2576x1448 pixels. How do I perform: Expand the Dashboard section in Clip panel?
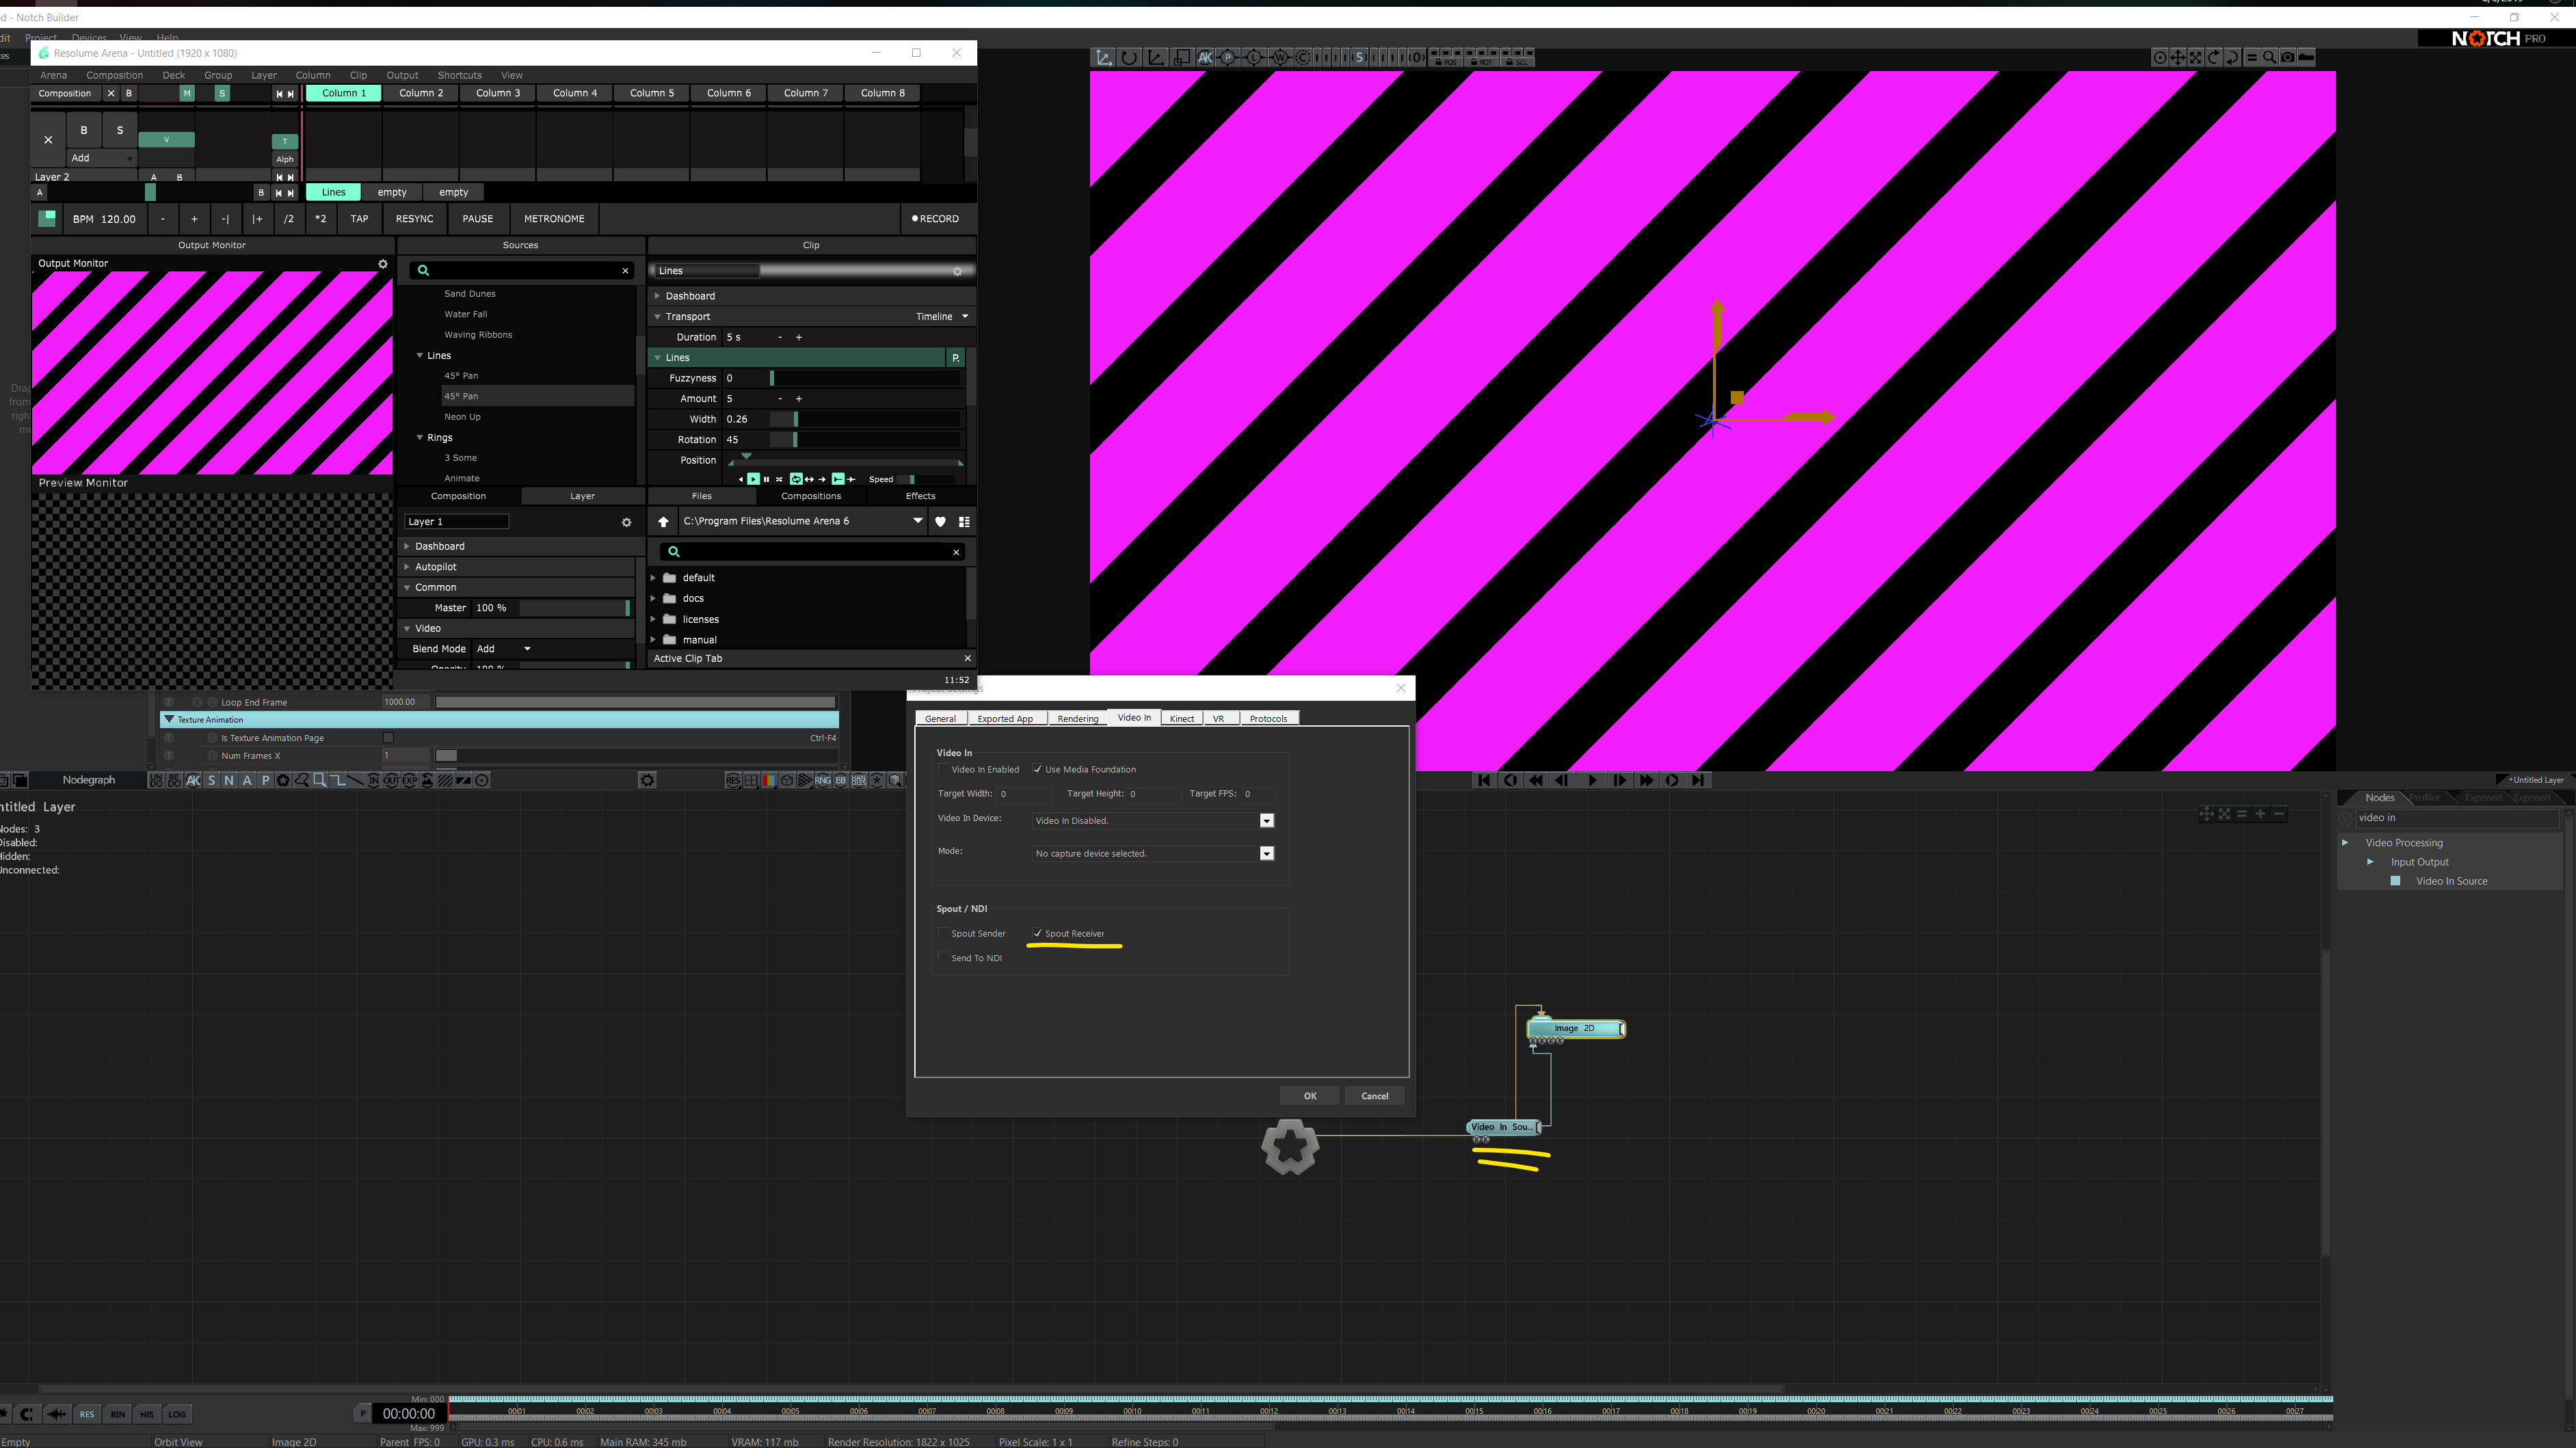657,296
